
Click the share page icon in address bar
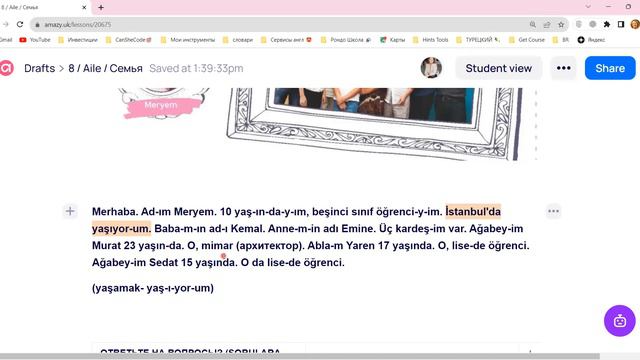(x=547, y=24)
